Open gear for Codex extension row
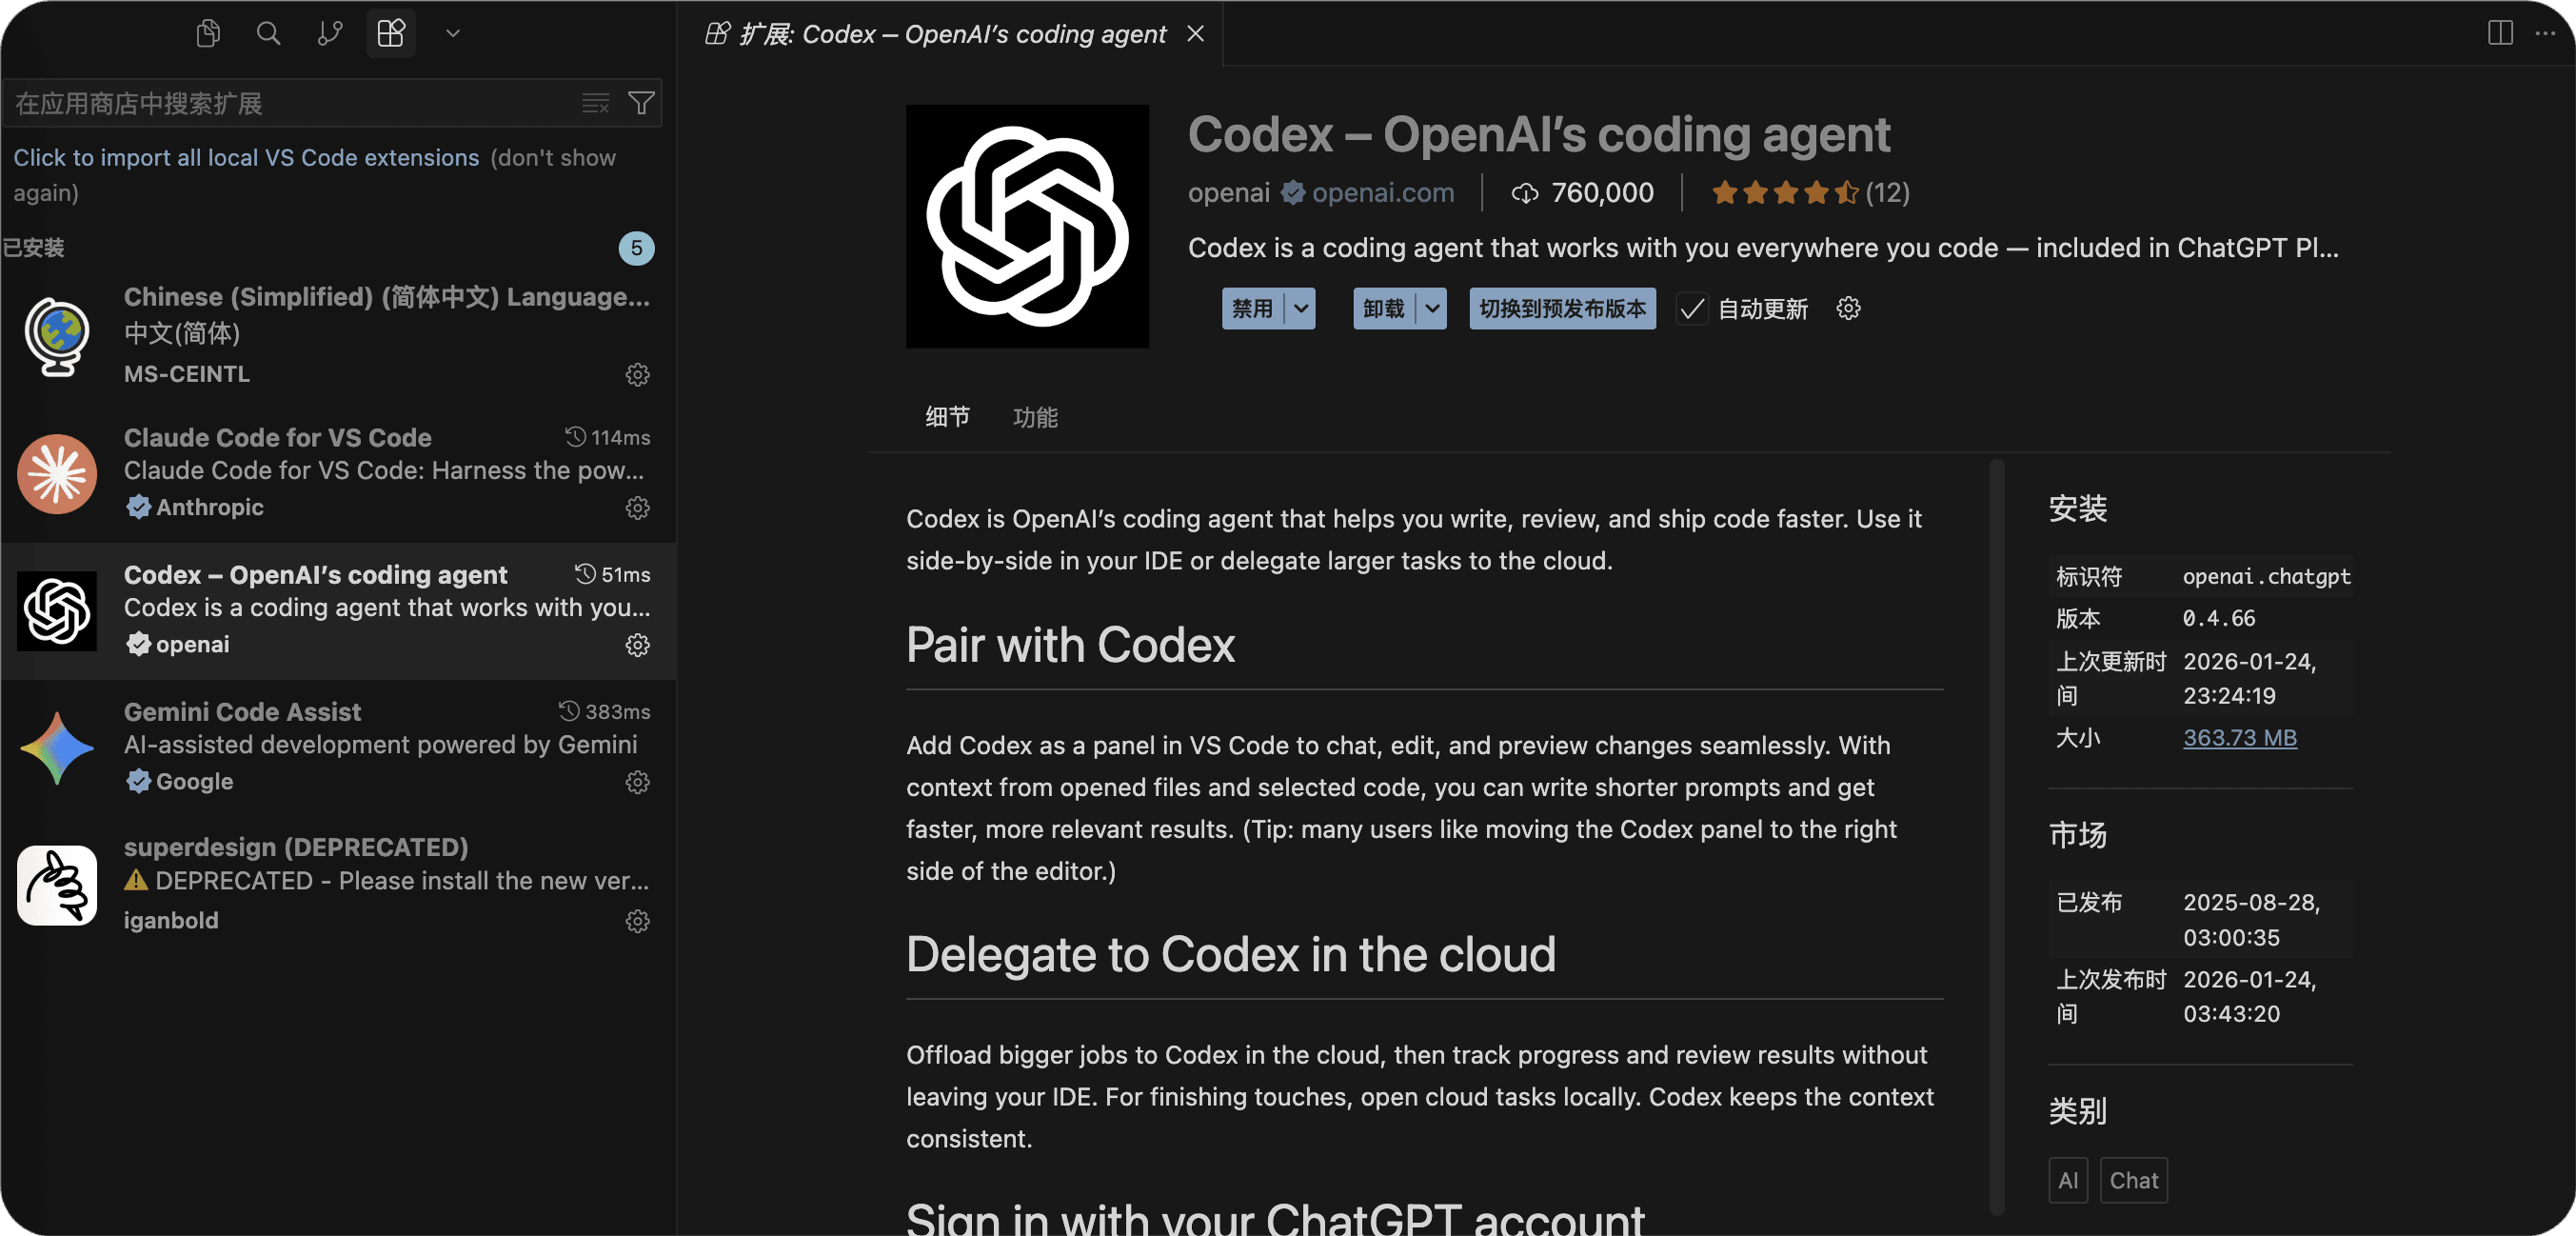 point(637,645)
